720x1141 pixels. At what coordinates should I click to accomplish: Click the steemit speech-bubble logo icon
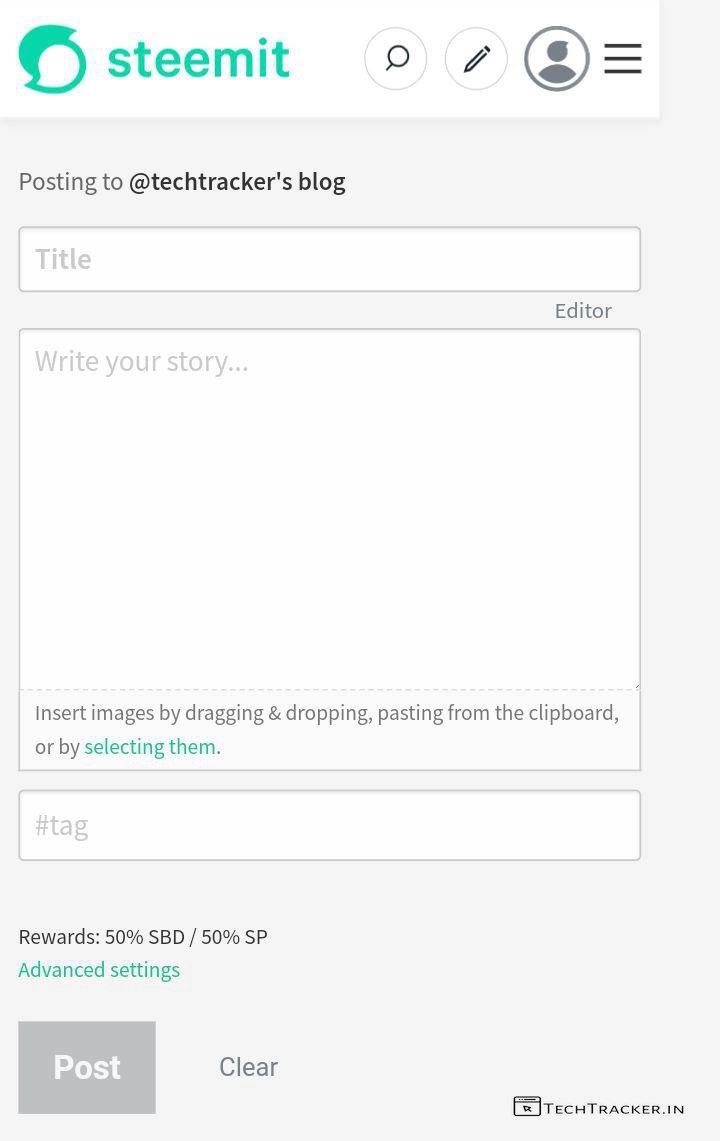(52, 59)
